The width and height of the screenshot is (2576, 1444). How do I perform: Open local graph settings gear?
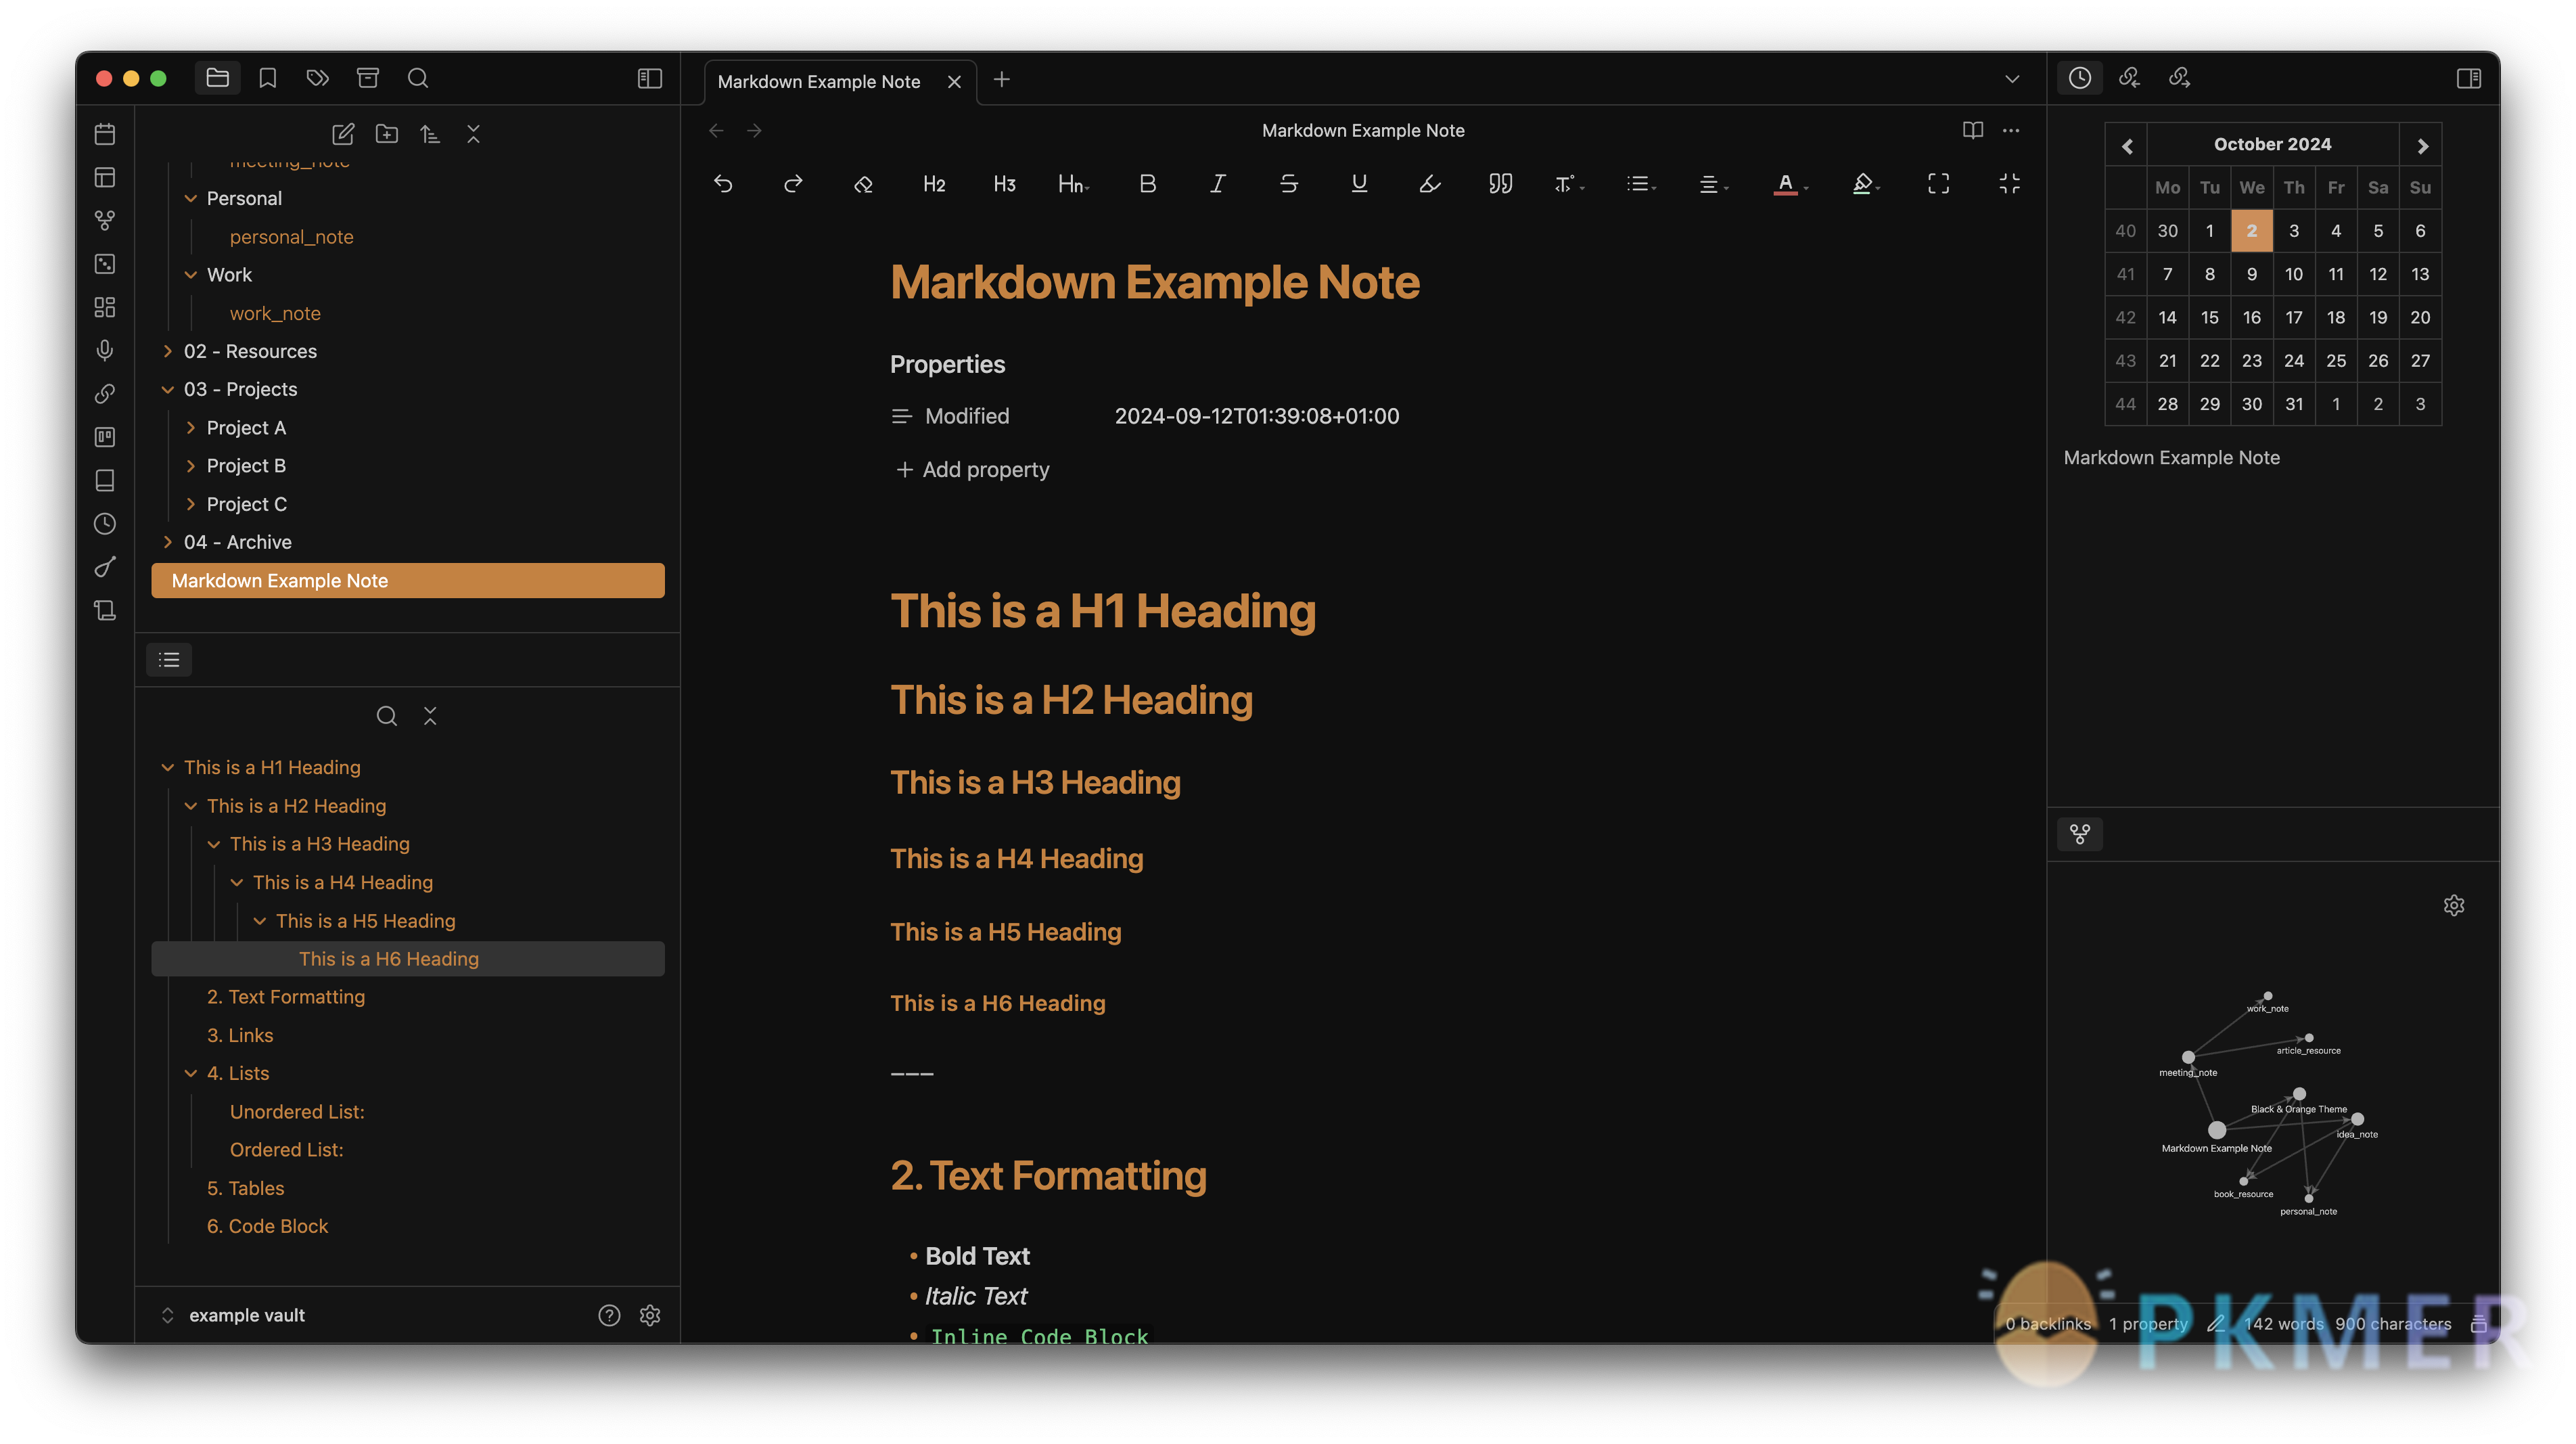[x=2454, y=905]
